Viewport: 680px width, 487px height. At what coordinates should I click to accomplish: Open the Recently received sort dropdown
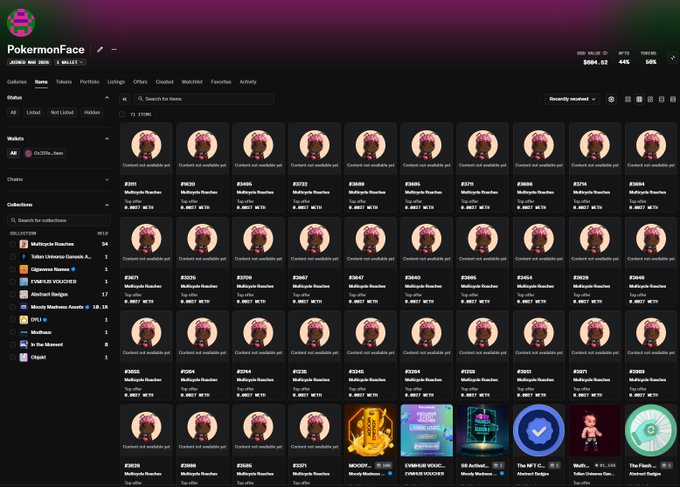(572, 99)
